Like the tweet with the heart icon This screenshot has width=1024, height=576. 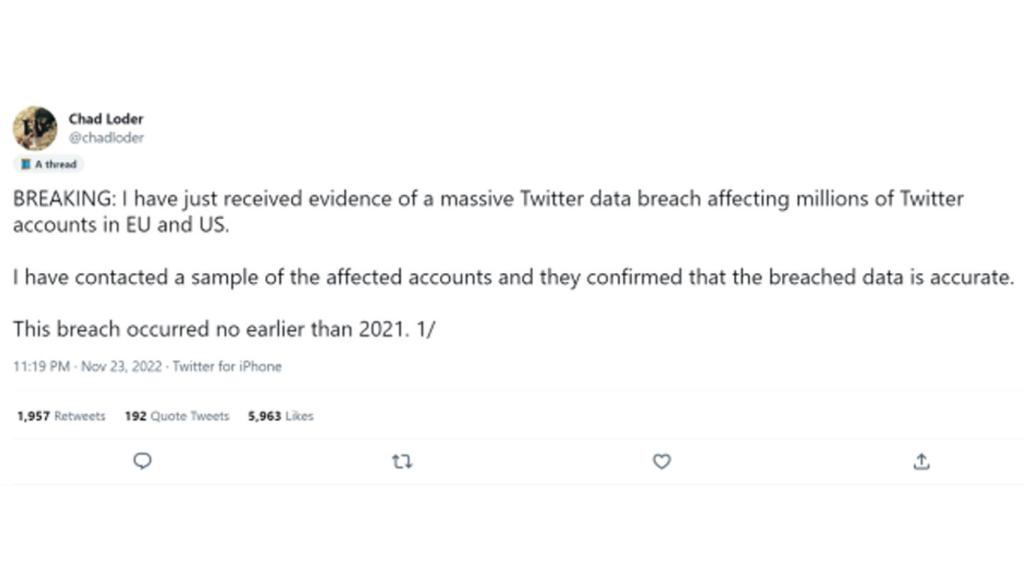coord(660,460)
